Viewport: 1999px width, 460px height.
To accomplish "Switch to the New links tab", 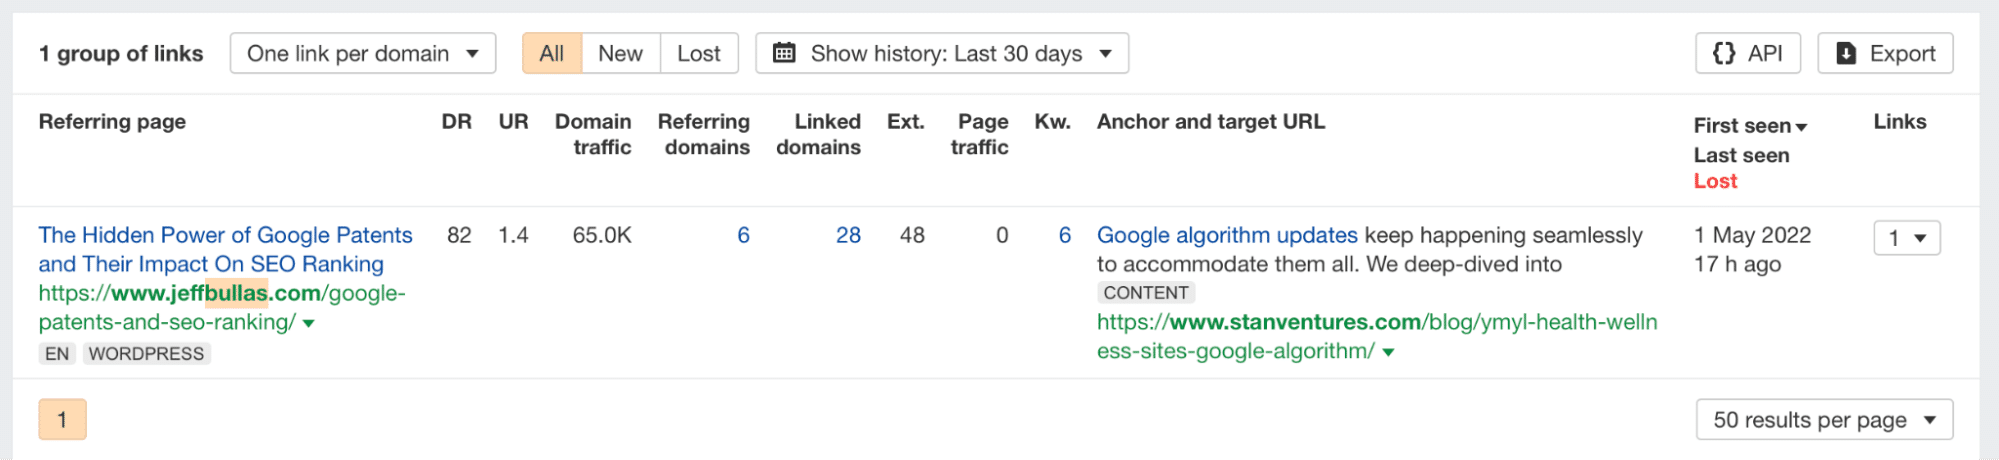I will coord(620,53).
